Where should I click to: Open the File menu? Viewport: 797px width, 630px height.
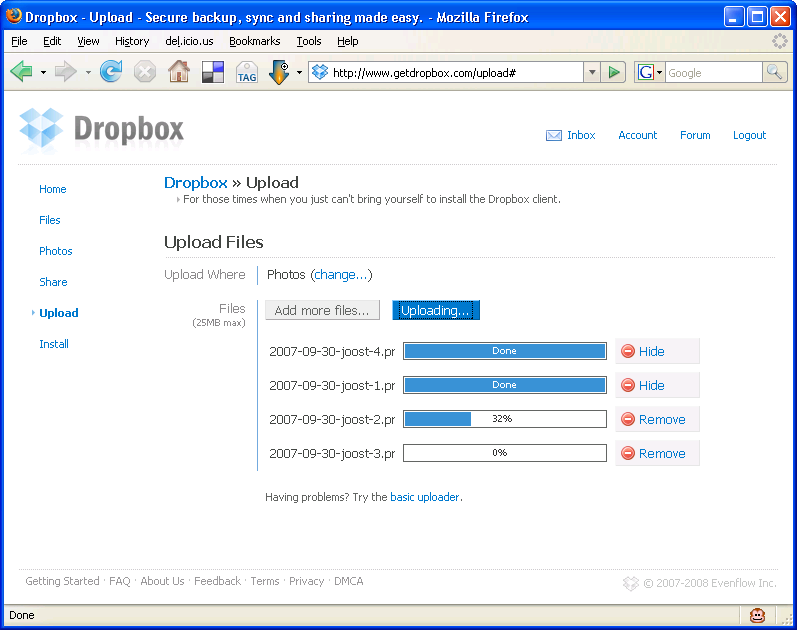(19, 41)
